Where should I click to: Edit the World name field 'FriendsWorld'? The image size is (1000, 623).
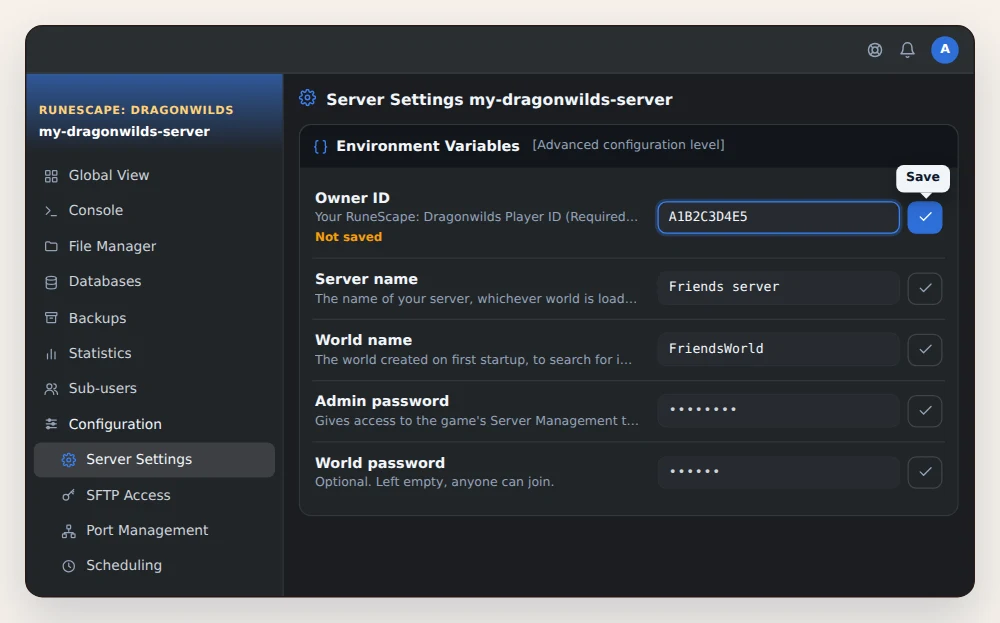778,349
